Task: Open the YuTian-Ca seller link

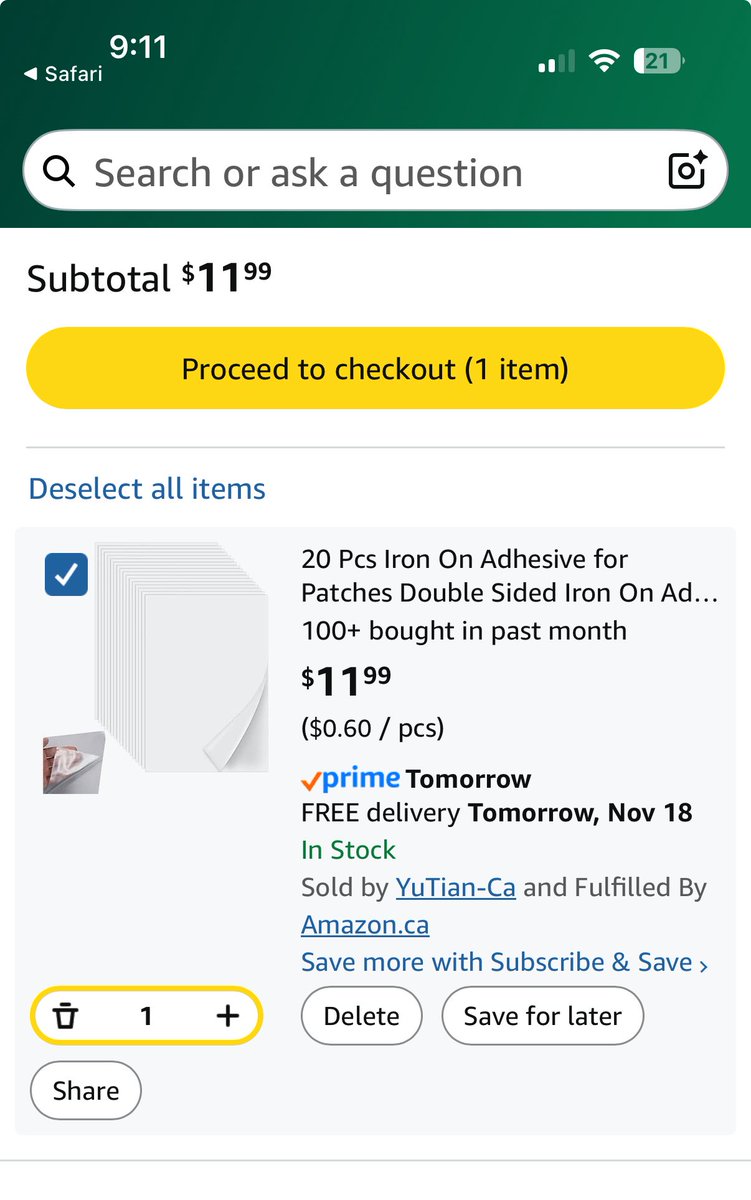Action: click(455, 887)
